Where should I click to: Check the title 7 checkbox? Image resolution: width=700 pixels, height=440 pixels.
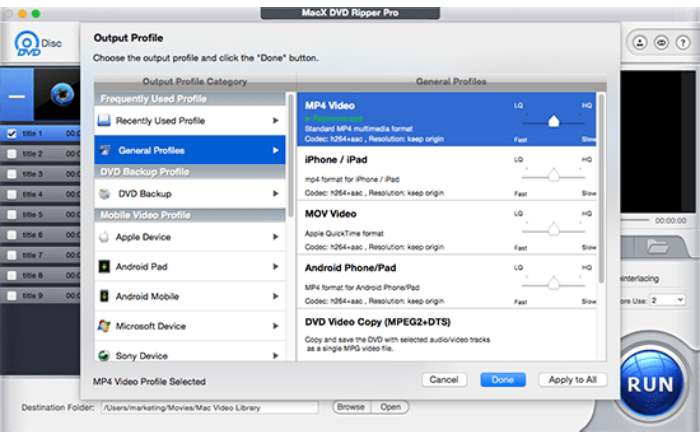(12, 255)
